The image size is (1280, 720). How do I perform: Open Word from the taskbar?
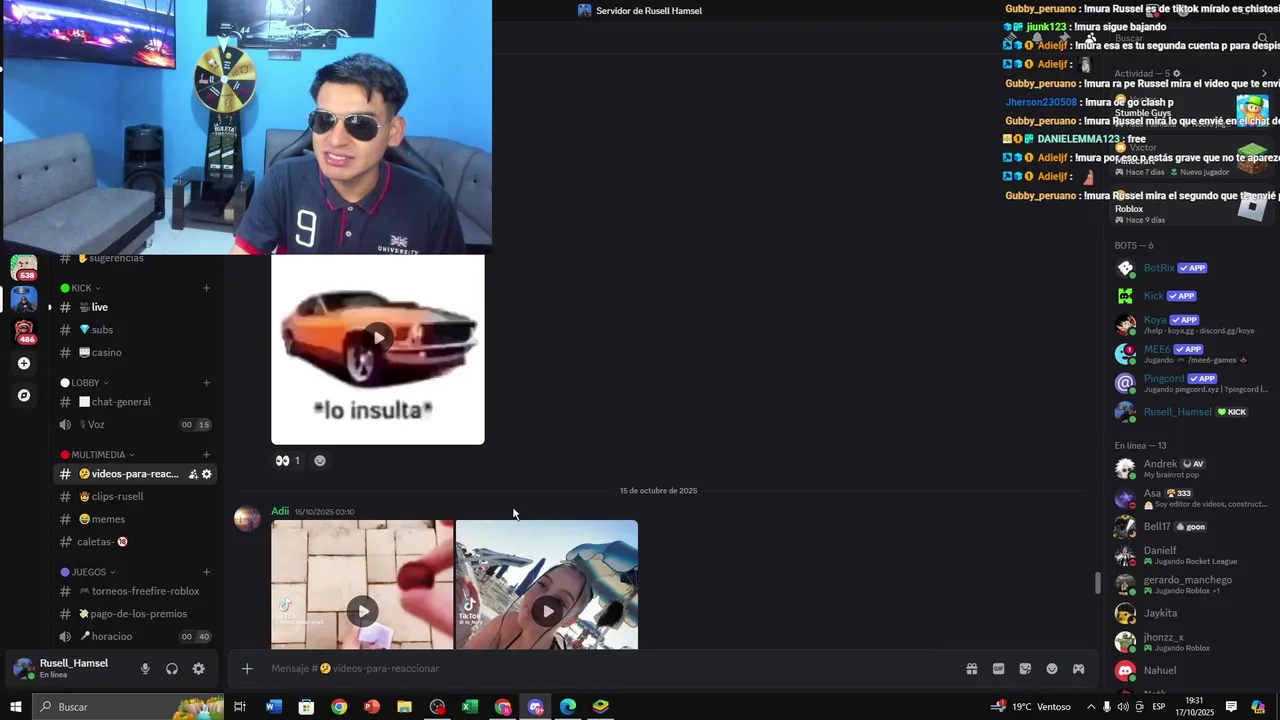point(274,707)
